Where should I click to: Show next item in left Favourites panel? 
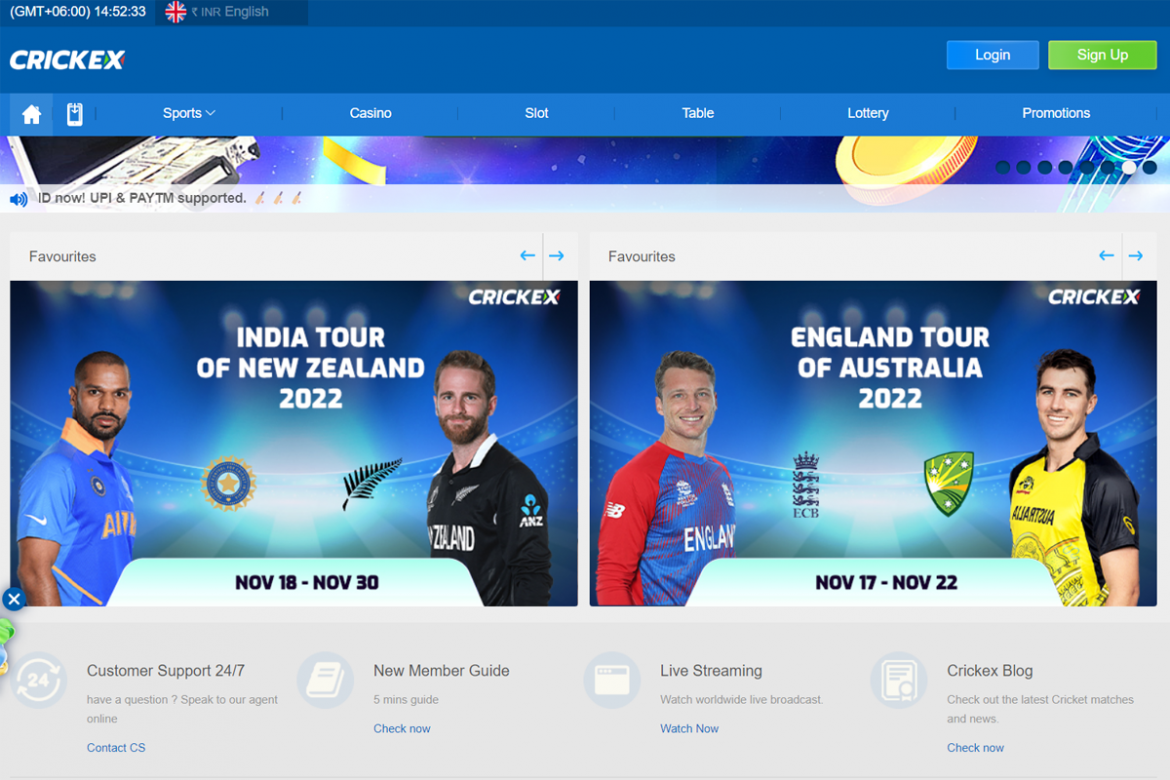click(x=557, y=256)
